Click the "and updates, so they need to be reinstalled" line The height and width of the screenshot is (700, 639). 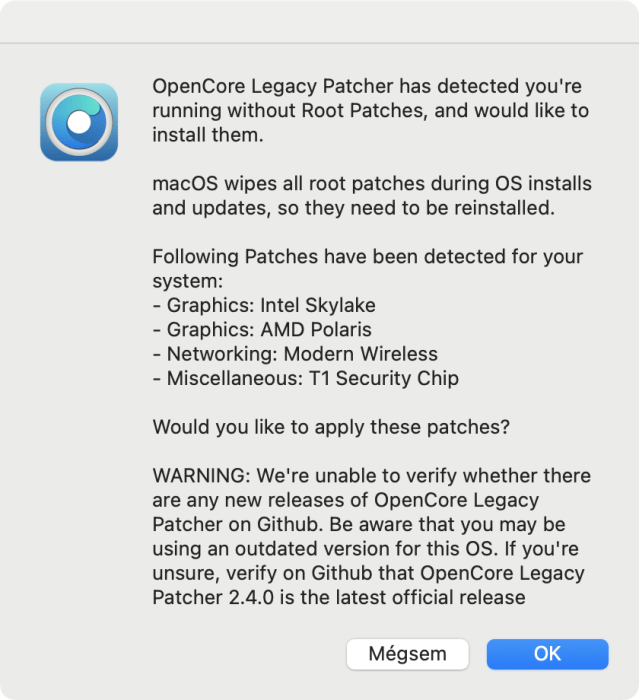pyautogui.click(x=354, y=208)
